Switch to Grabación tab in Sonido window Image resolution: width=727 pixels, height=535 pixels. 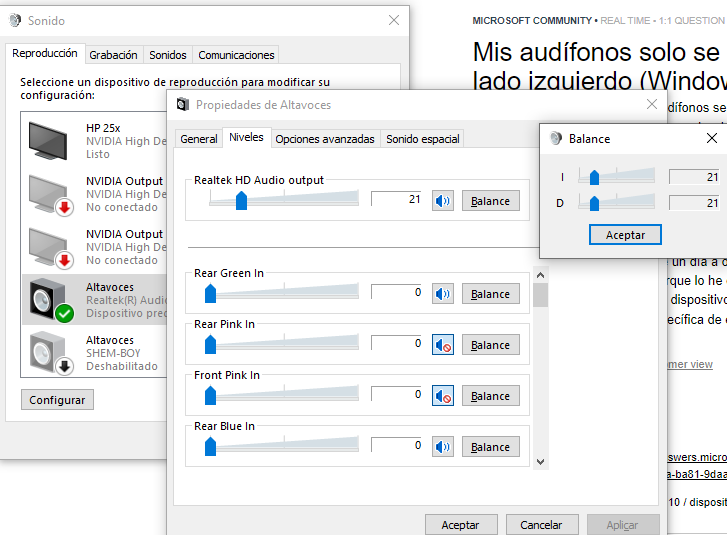(x=114, y=55)
